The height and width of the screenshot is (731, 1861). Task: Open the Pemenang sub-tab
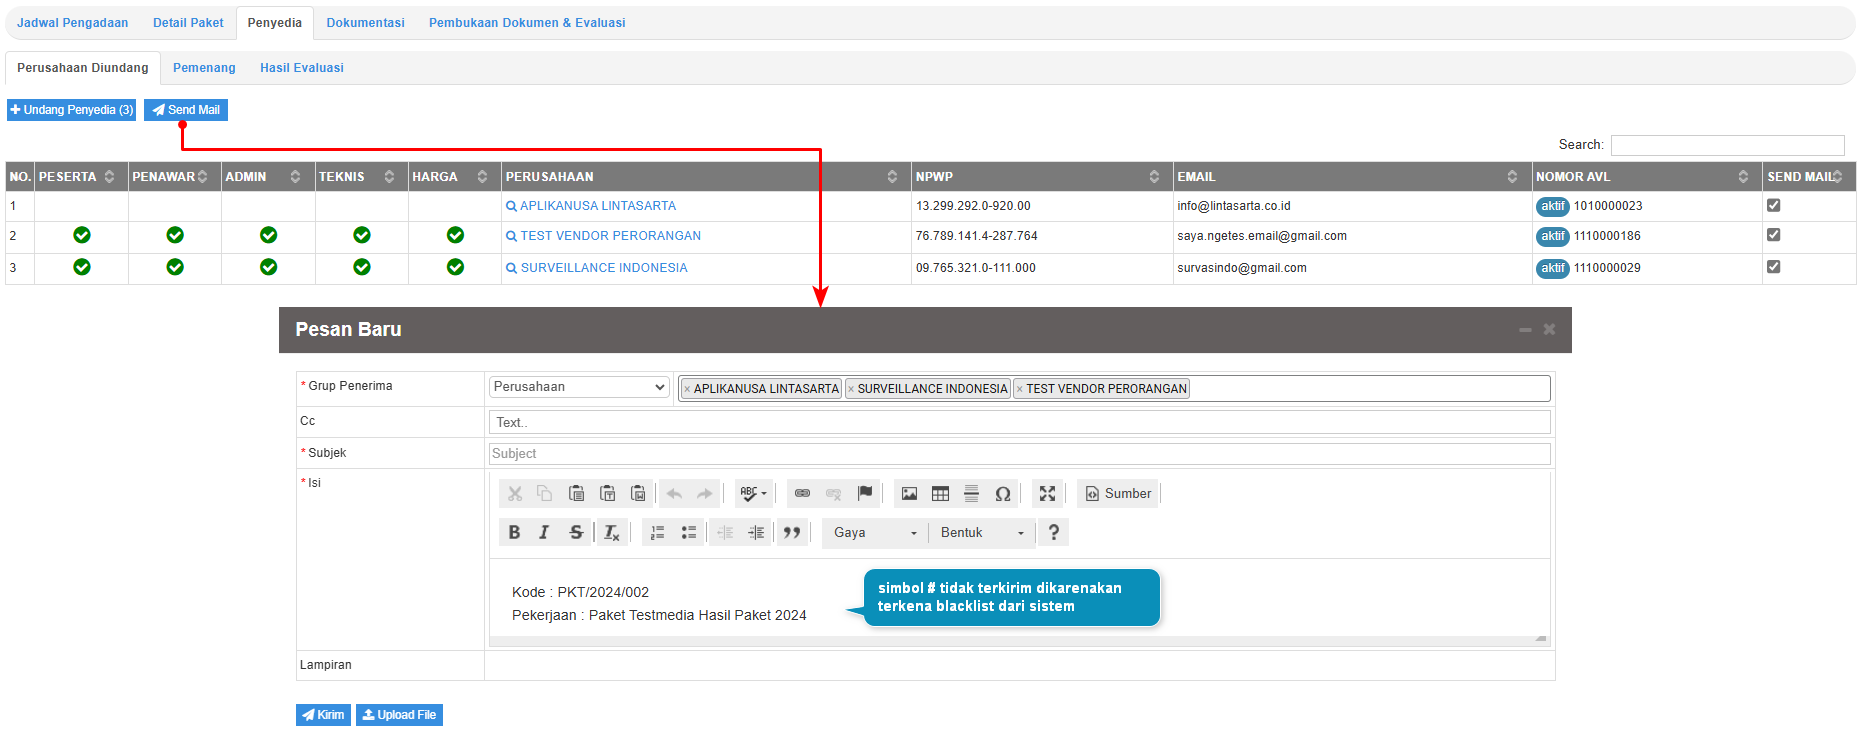(204, 68)
